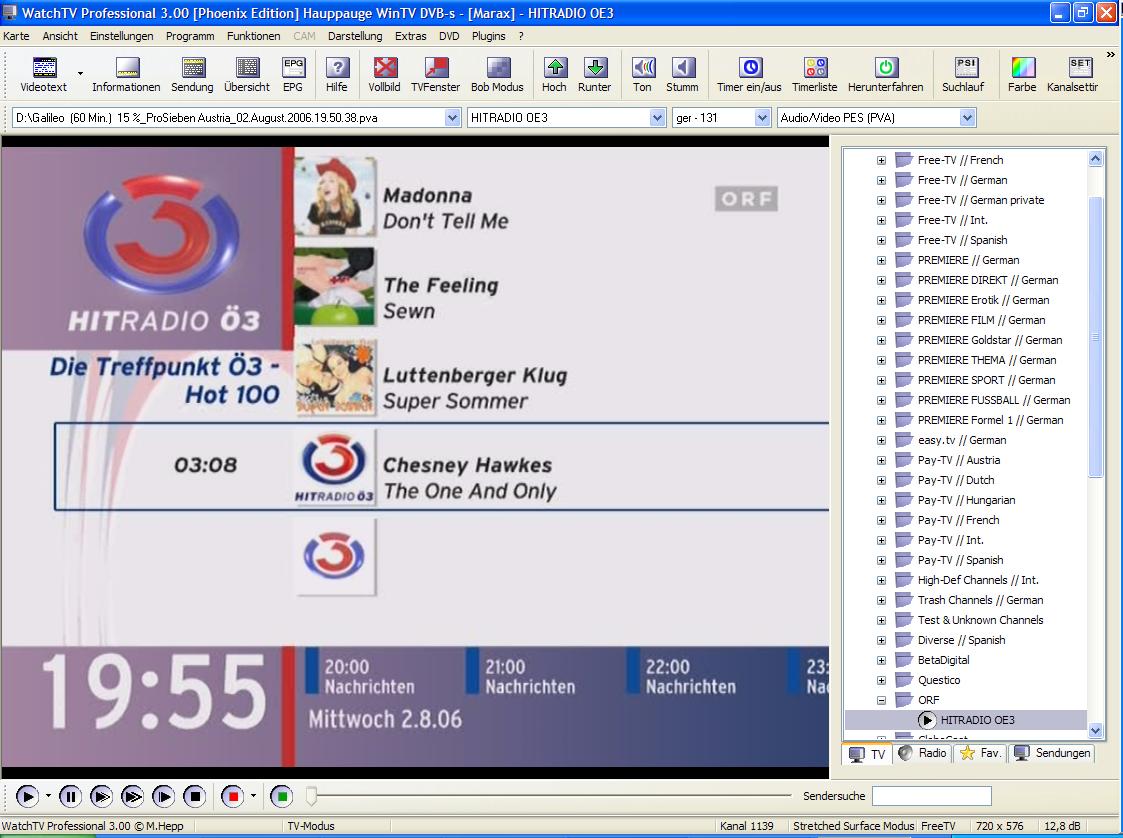Screen dimensions: 1123x838
Task: Expand the Free-TV // French folder
Action: (882, 160)
